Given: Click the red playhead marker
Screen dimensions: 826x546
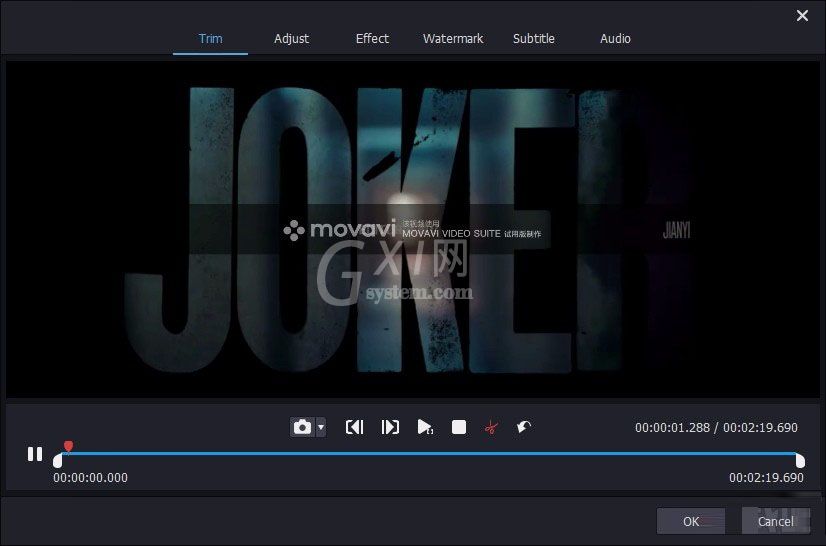Looking at the screenshot, I should tap(68, 447).
